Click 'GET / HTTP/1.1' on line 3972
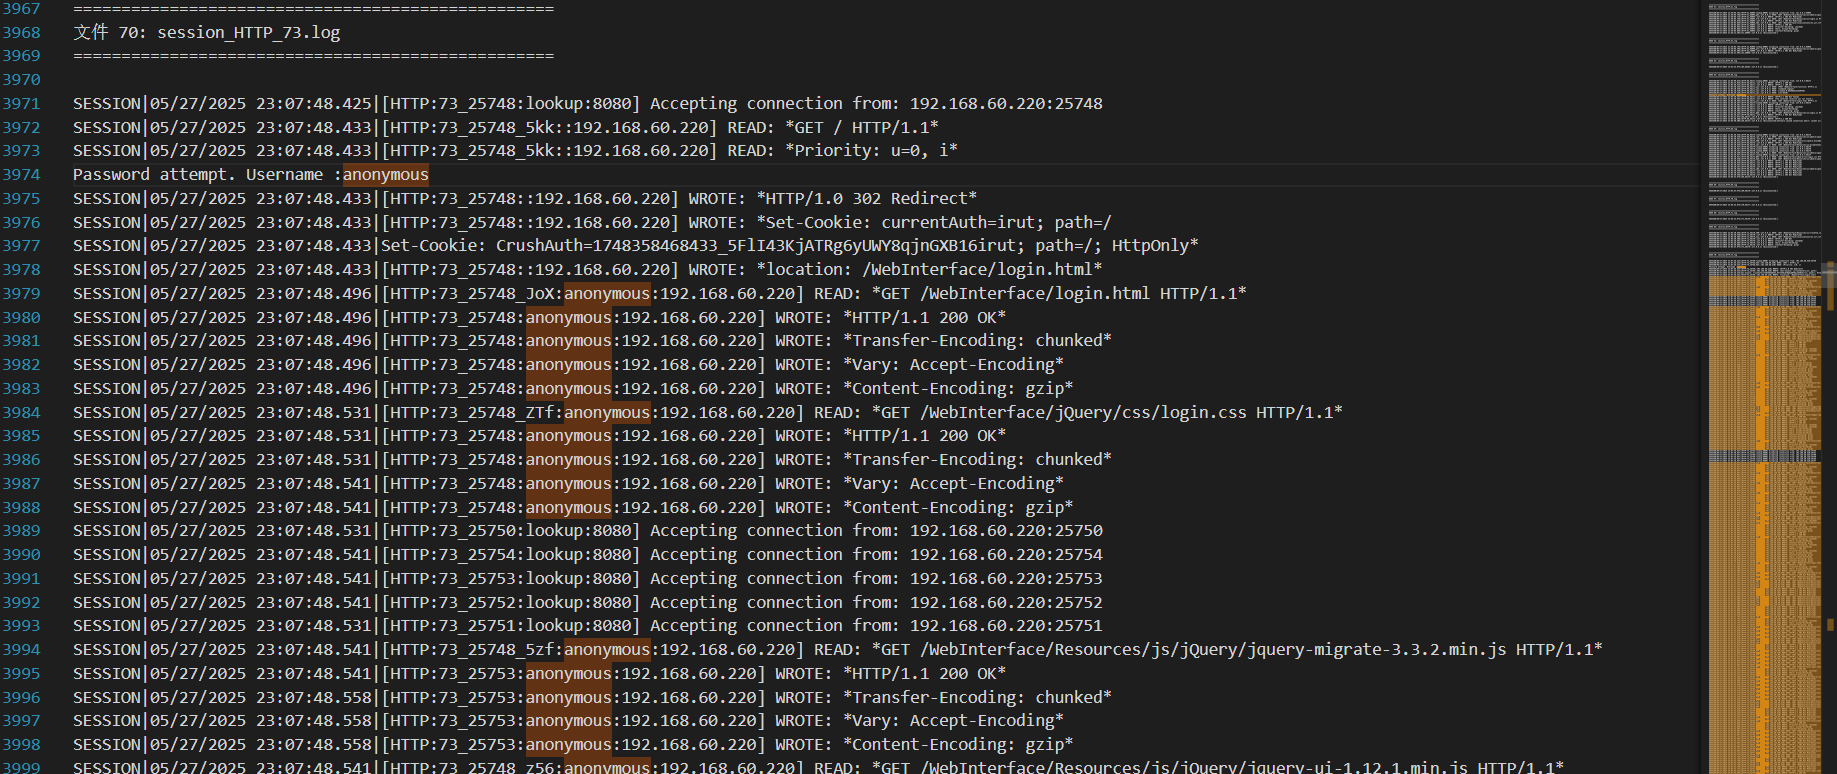Image resolution: width=1837 pixels, height=774 pixels. 862,128
